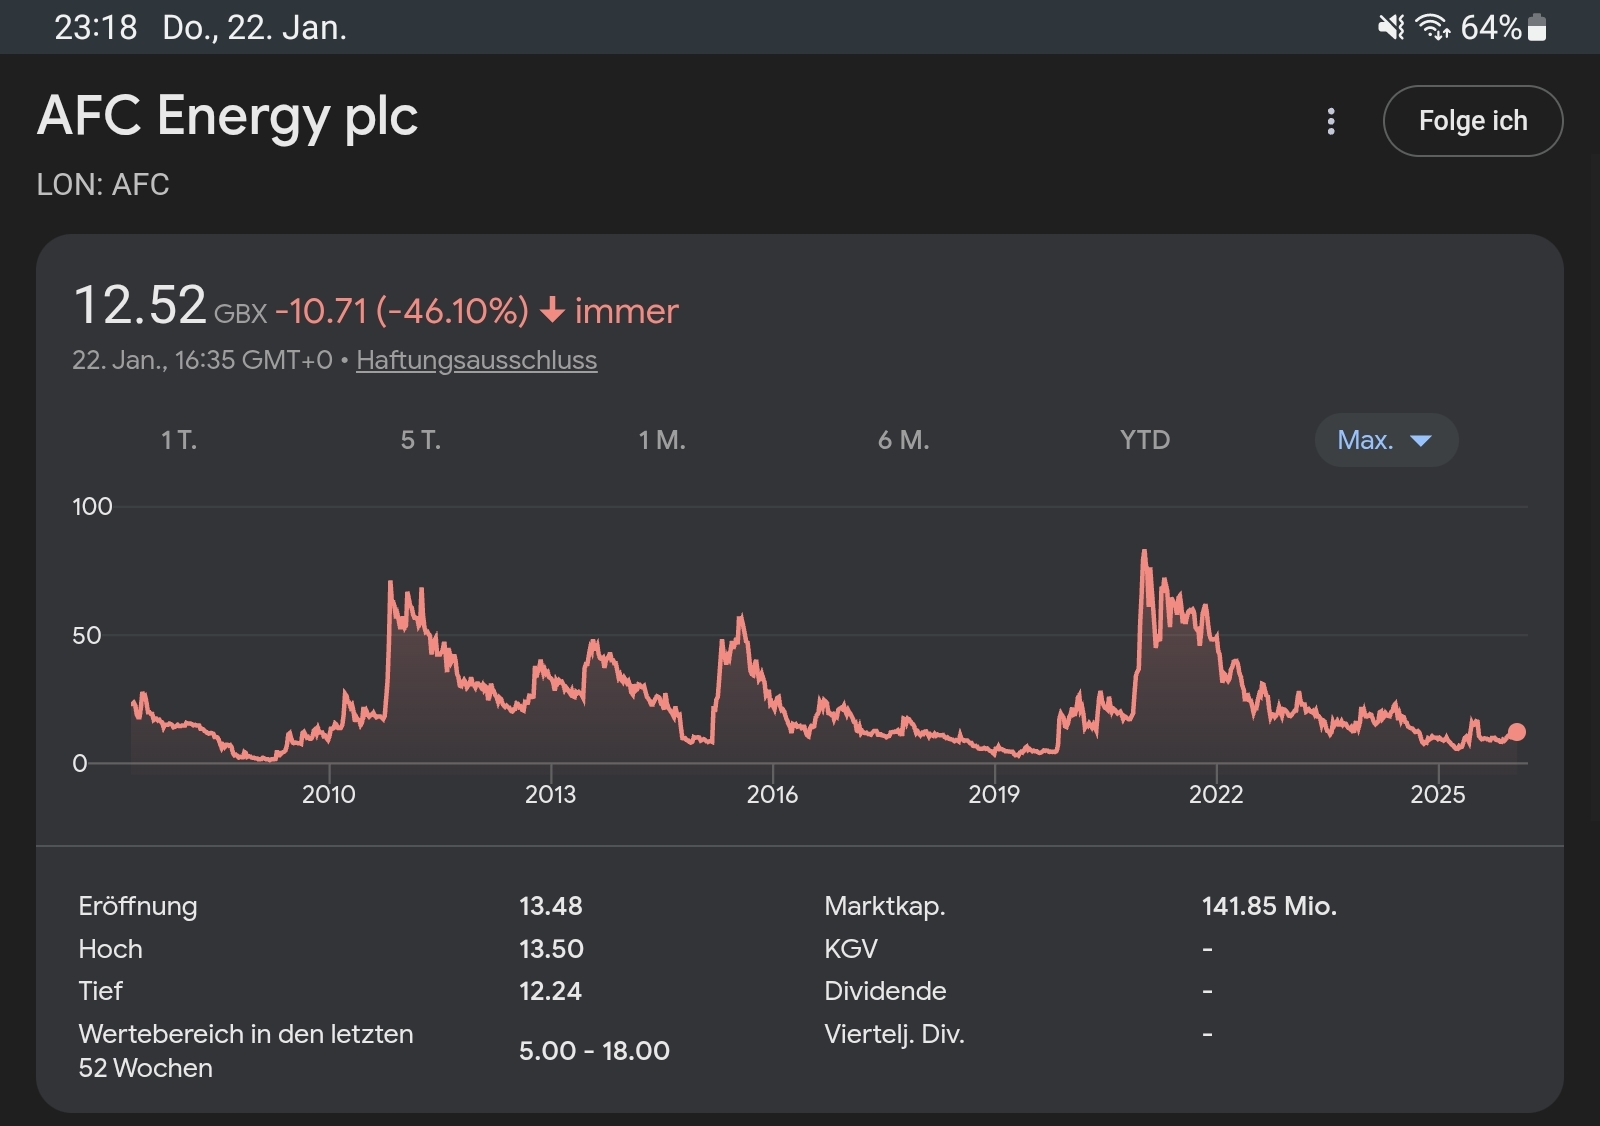The image size is (1600, 1126).
Task: Tap the date Do., 22. Jan.
Action: tap(255, 27)
